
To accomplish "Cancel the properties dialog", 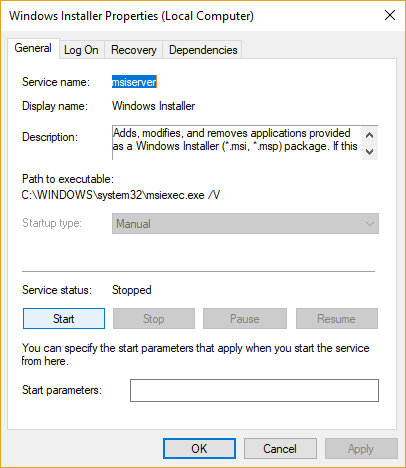I will 280,449.
